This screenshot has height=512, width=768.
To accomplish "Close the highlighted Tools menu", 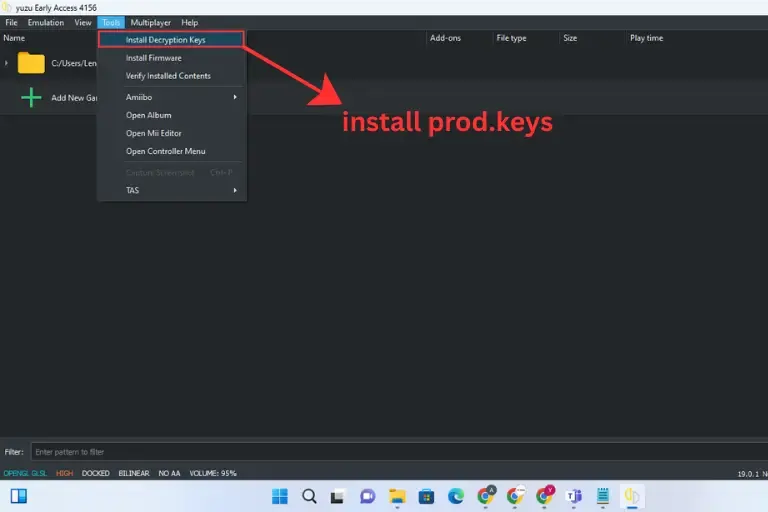I will point(111,23).
